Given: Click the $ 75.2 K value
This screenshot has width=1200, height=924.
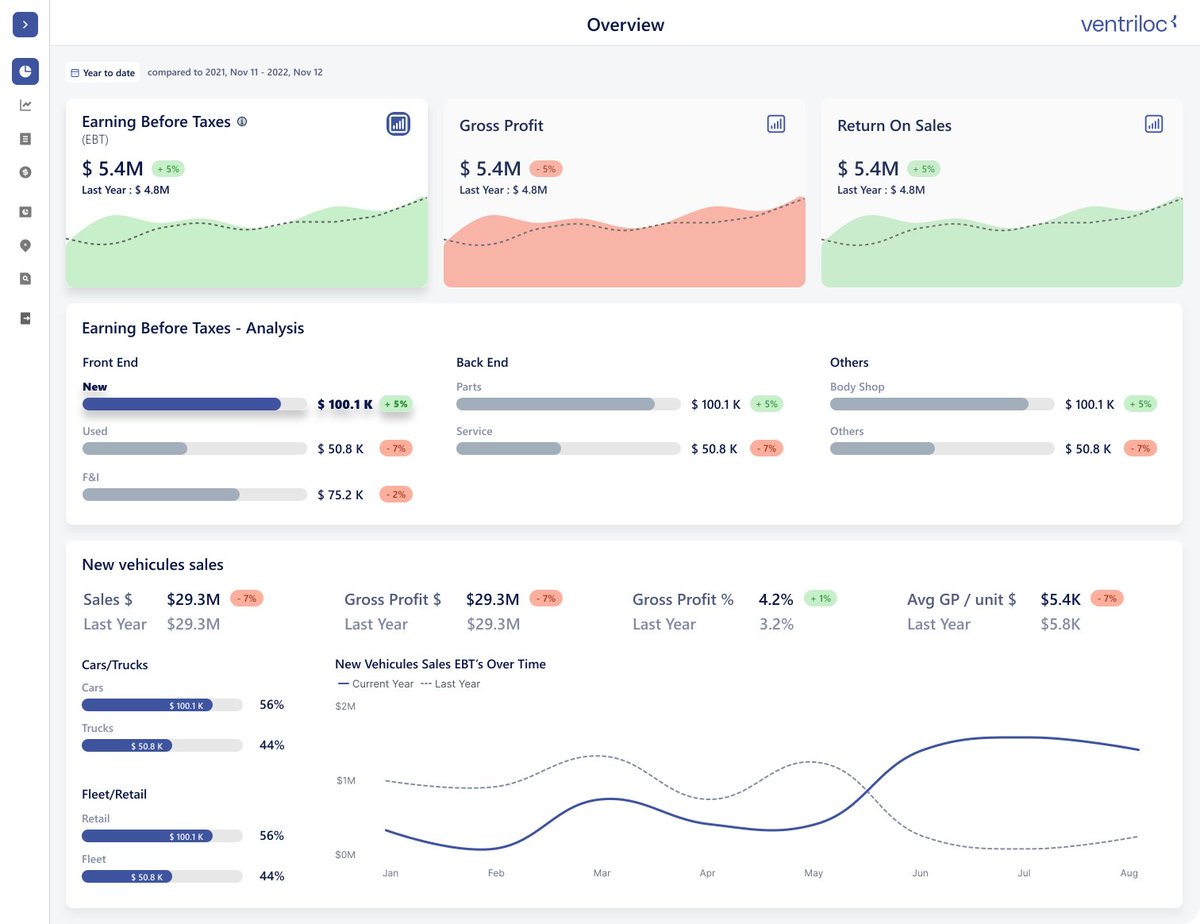Looking at the screenshot, I should [x=340, y=494].
